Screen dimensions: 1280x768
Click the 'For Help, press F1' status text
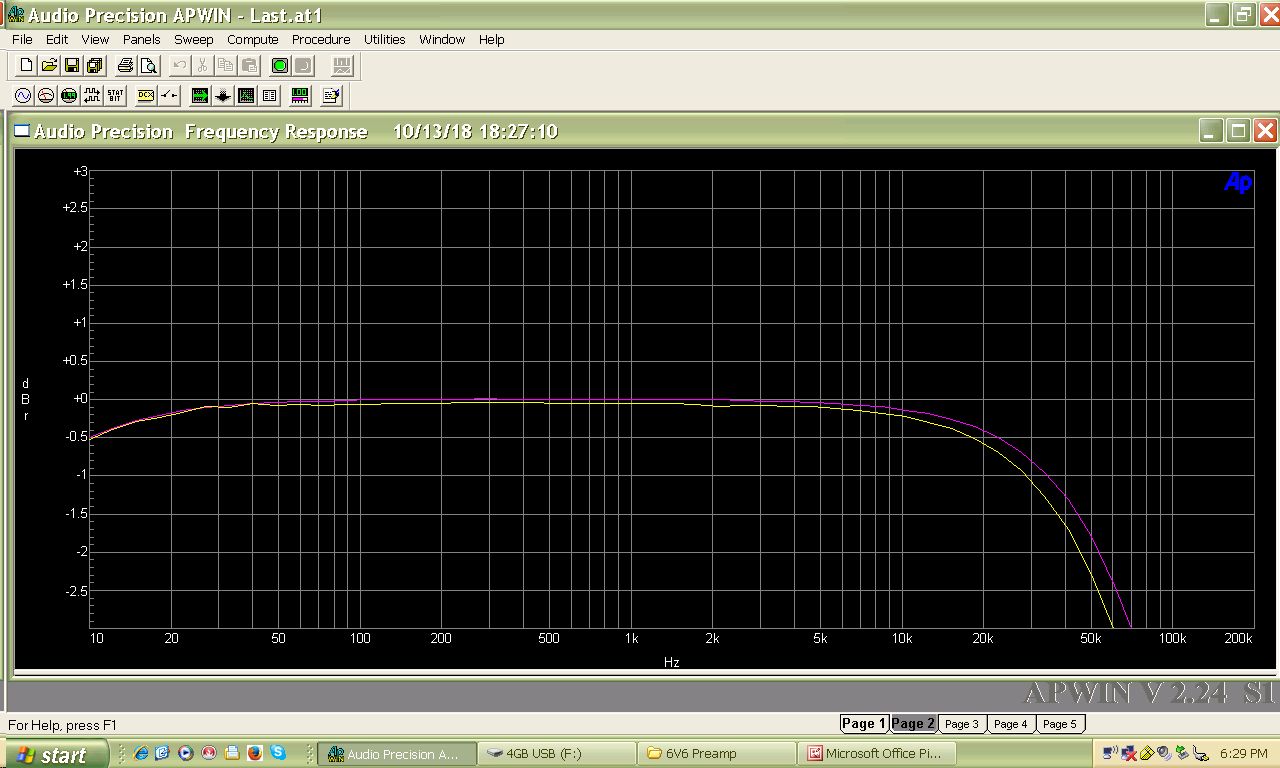[x=63, y=725]
